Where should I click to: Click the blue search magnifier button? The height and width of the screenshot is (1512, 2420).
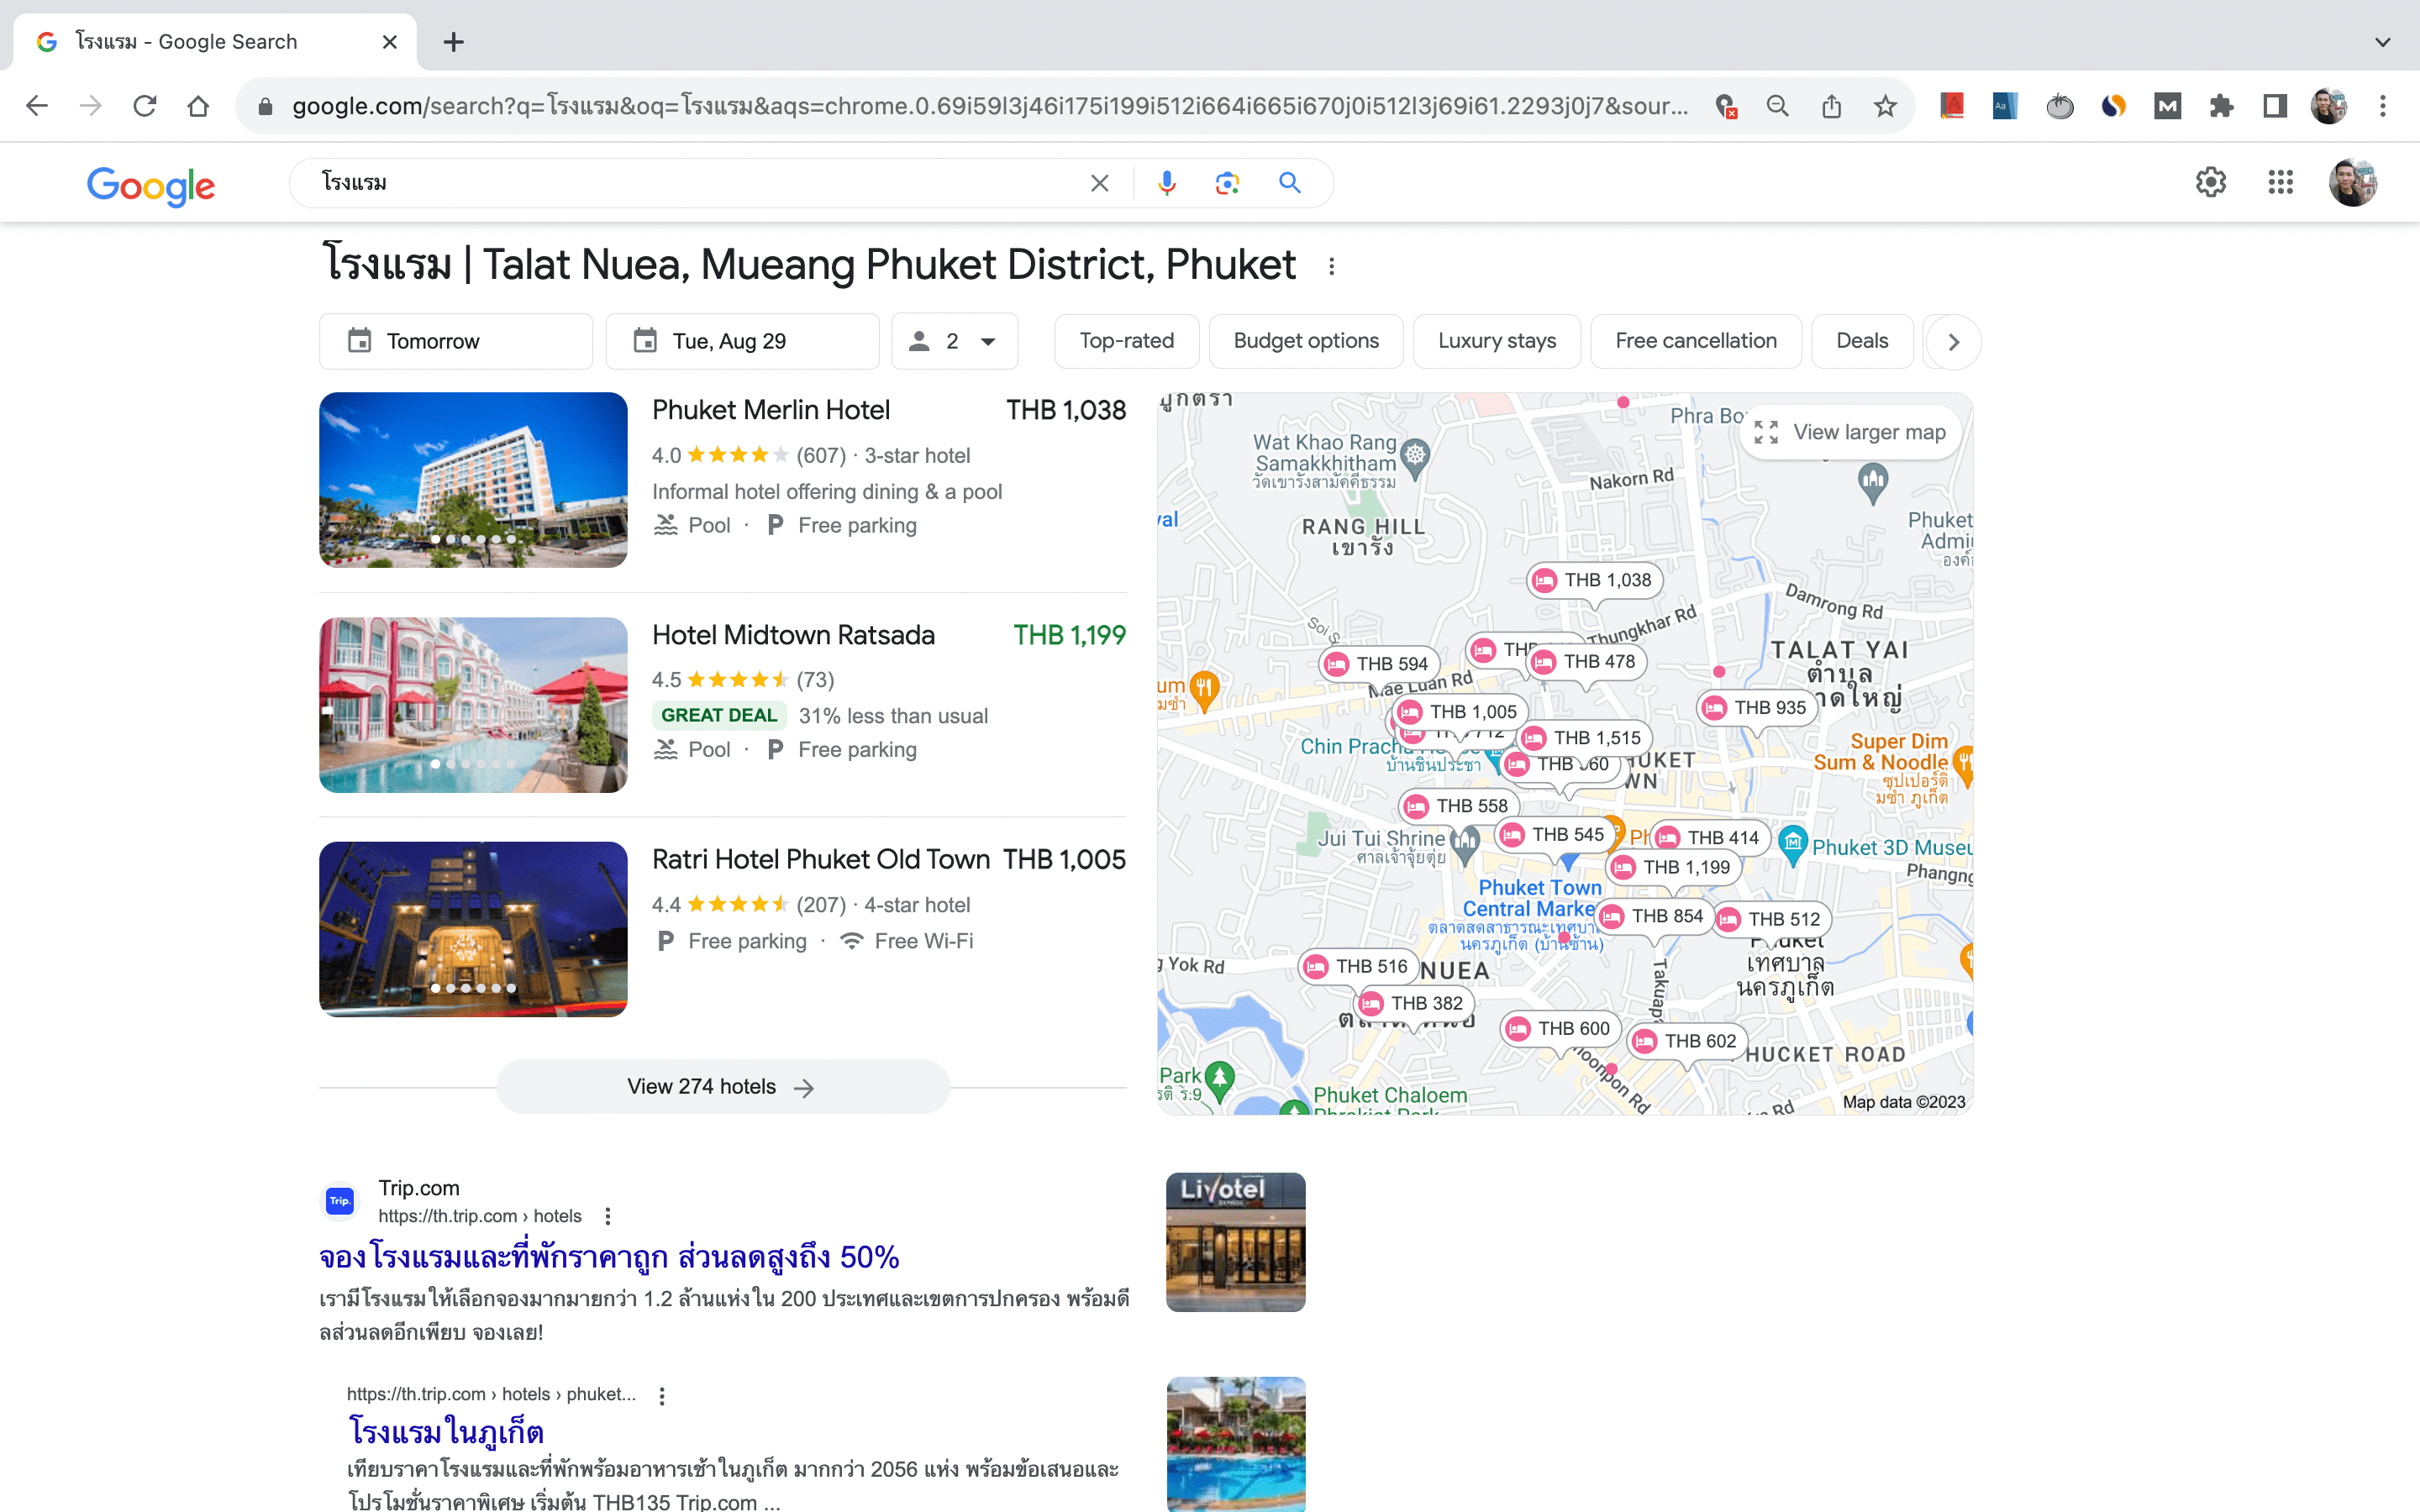click(x=1290, y=183)
